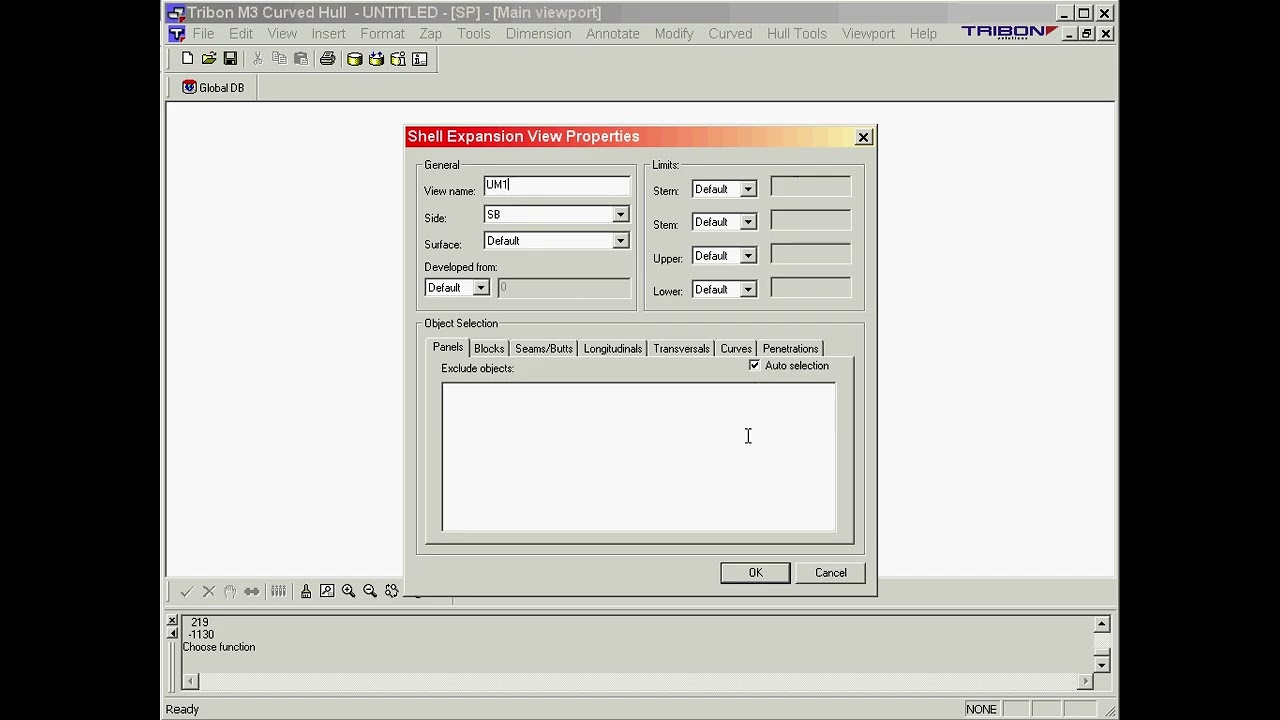The image size is (1280, 720).
Task: Click the Open folder toolbar icon
Action: [x=209, y=59]
